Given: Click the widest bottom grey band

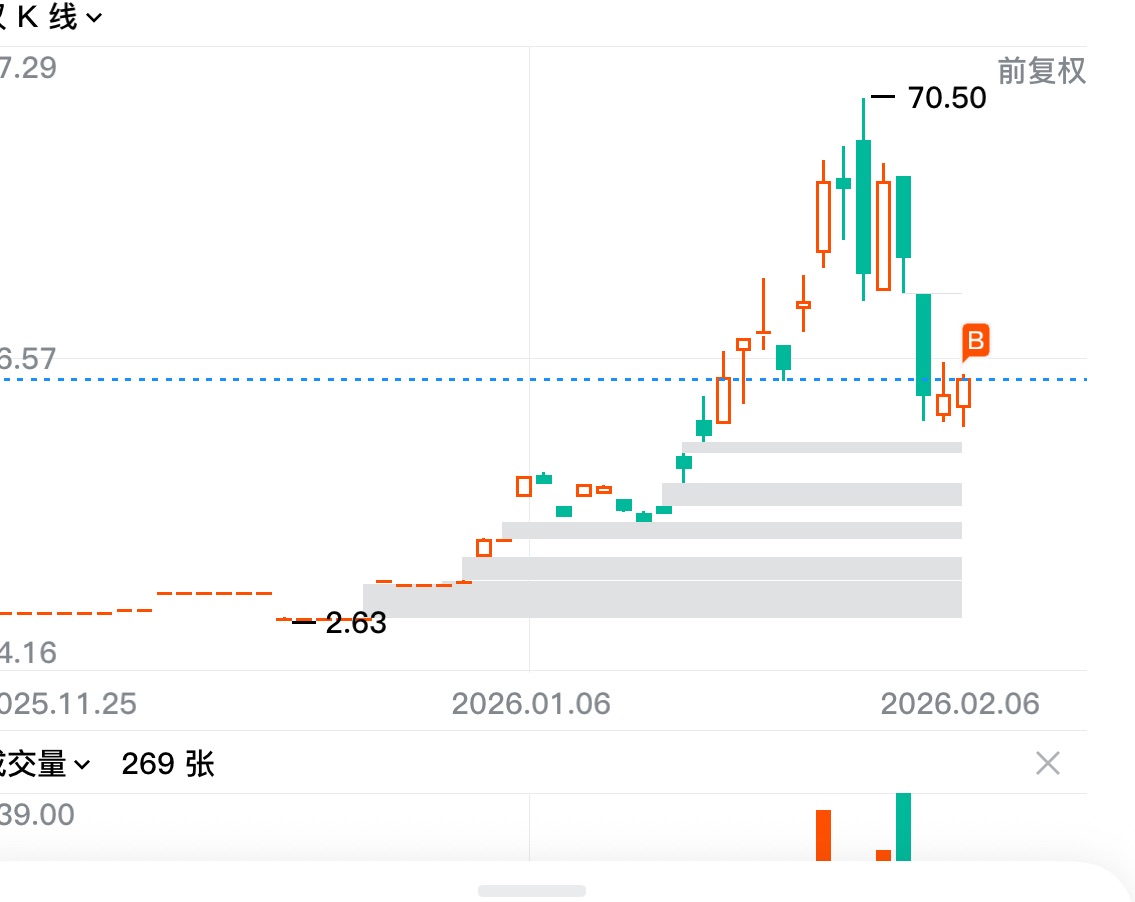Looking at the screenshot, I should (x=662, y=600).
